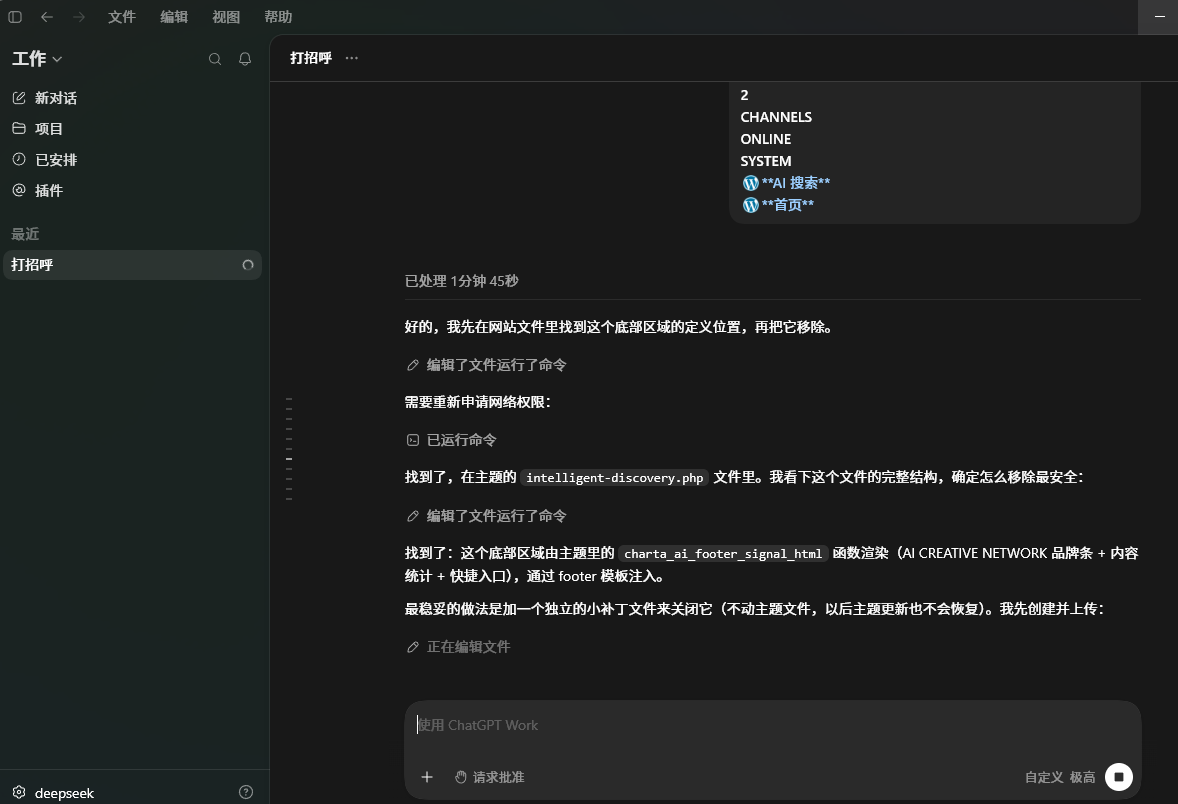The height and width of the screenshot is (804, 1178).
Task: Open the 文件 menu
Action: 122,17
